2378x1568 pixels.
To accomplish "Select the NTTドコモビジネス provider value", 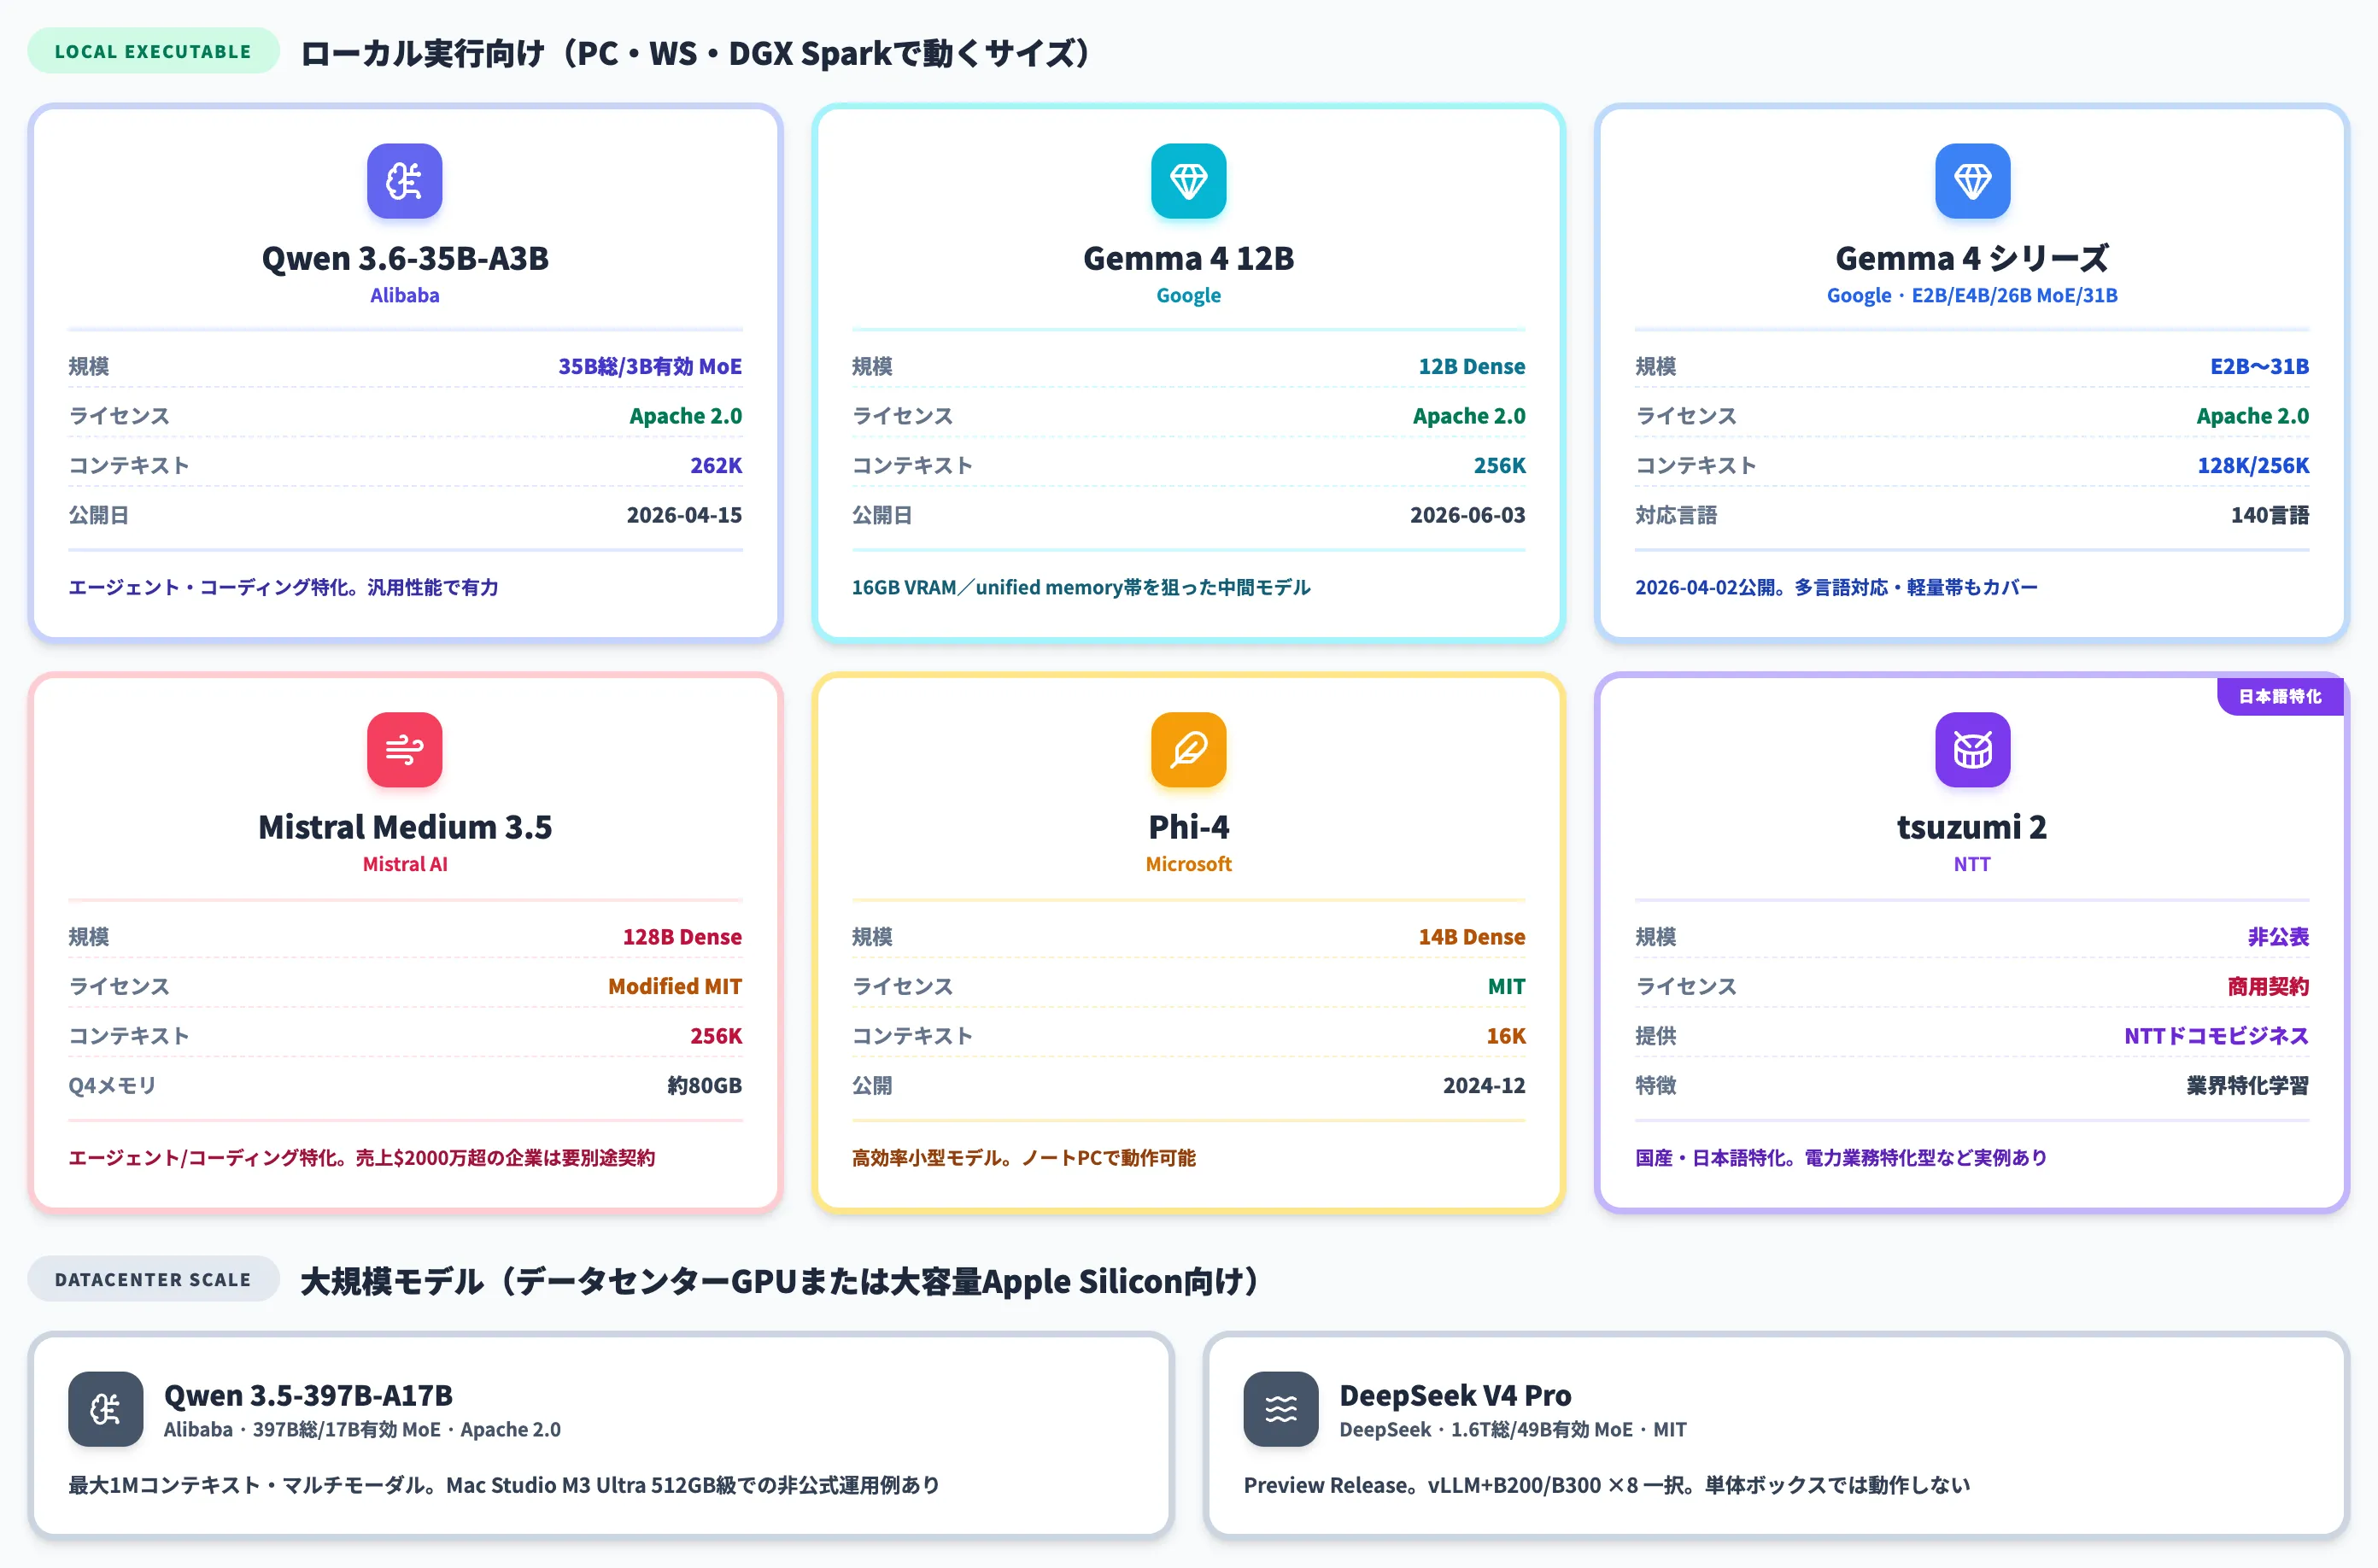I will click(2216, 1036).
